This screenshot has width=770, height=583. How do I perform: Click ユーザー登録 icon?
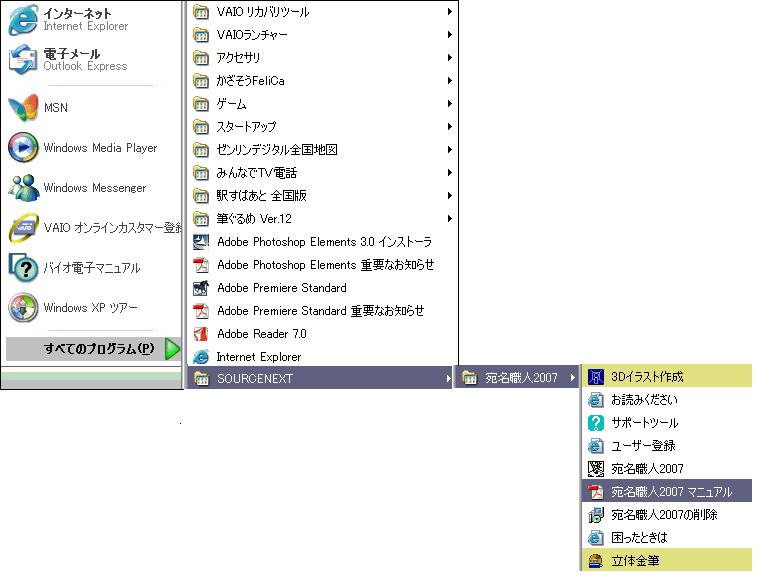coord(596,446)
